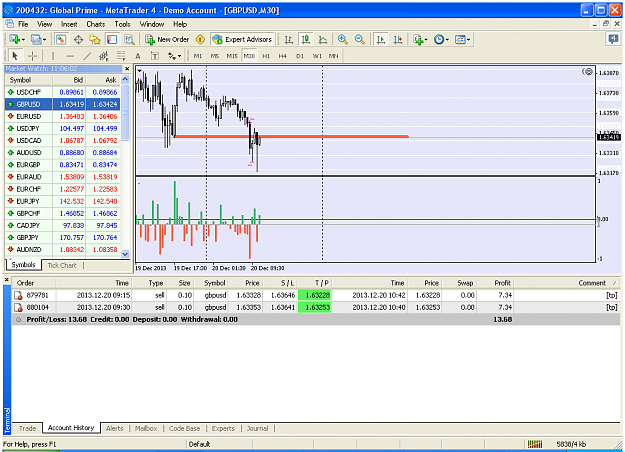Open the Alerts tab
The height and width of the screenshot is (452, 625).
(x=114, y=428)
